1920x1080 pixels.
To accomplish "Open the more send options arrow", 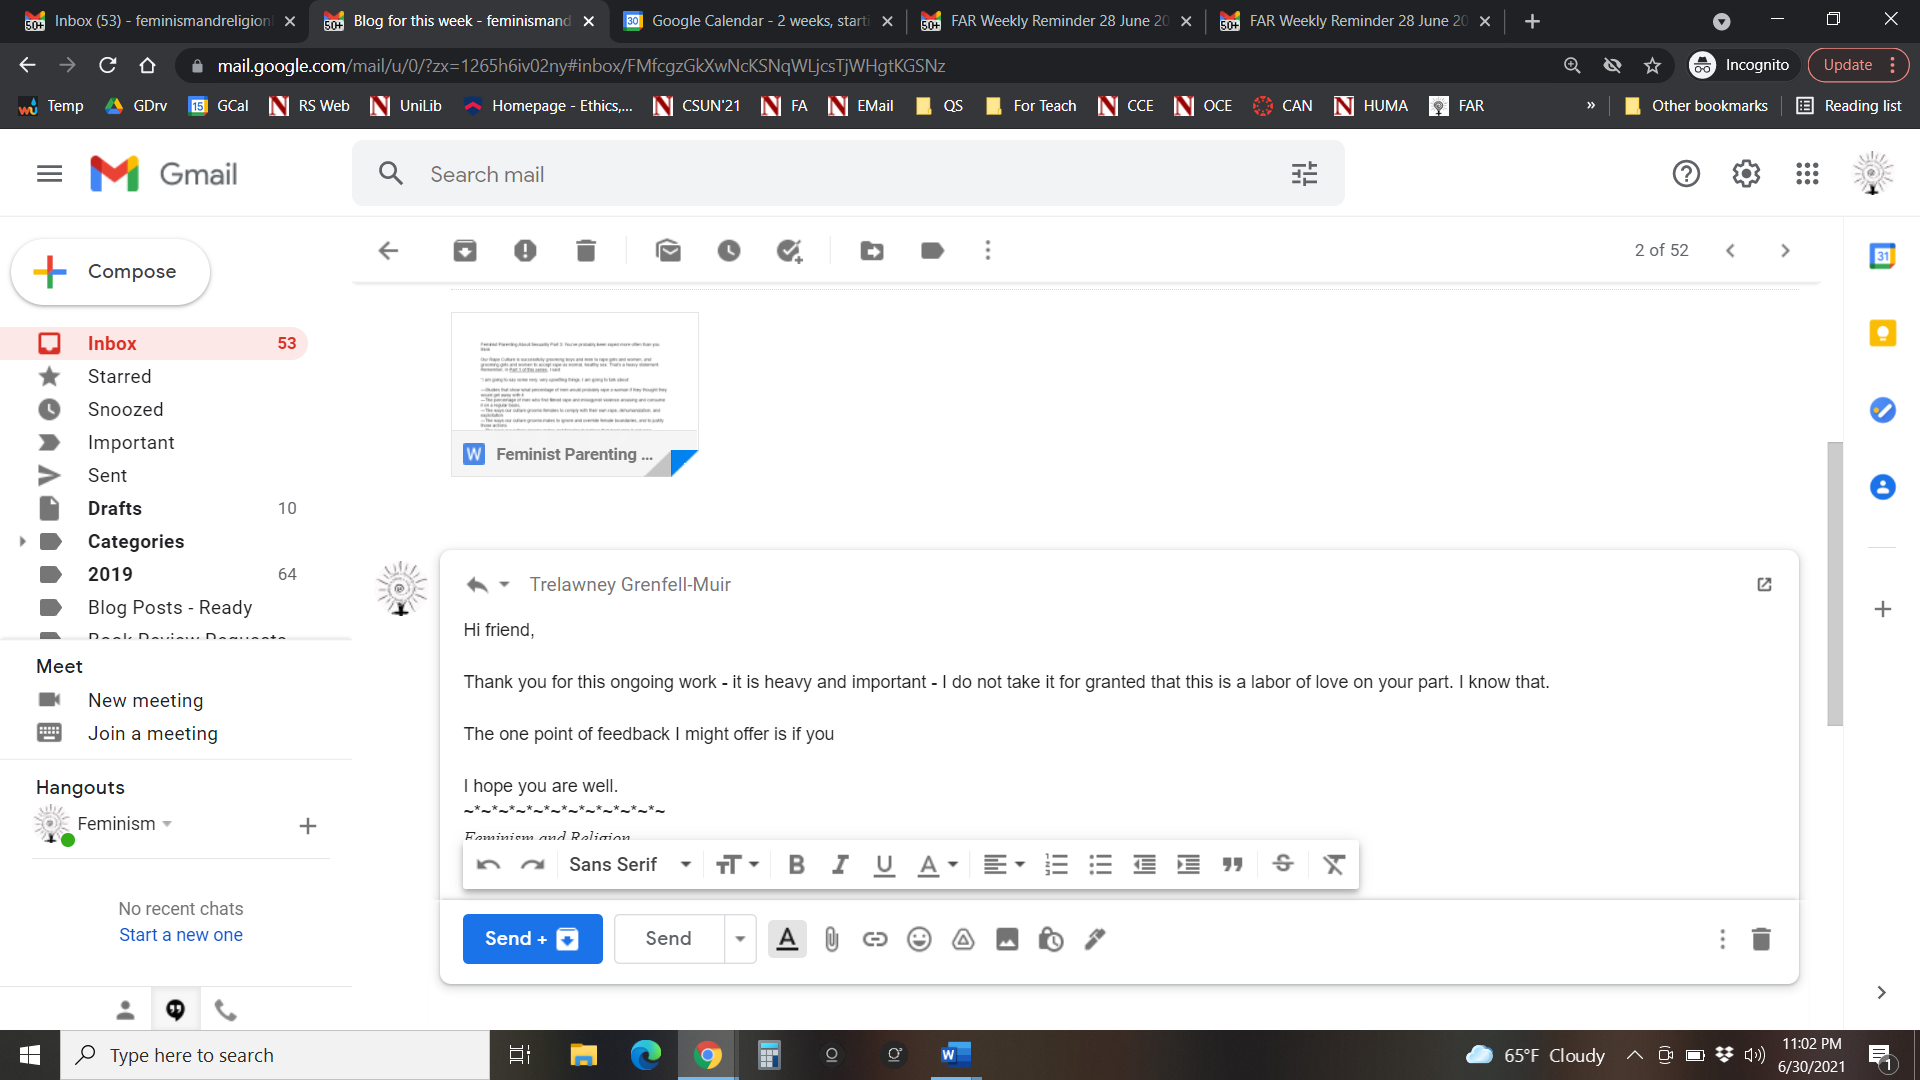I will (740, 939).
